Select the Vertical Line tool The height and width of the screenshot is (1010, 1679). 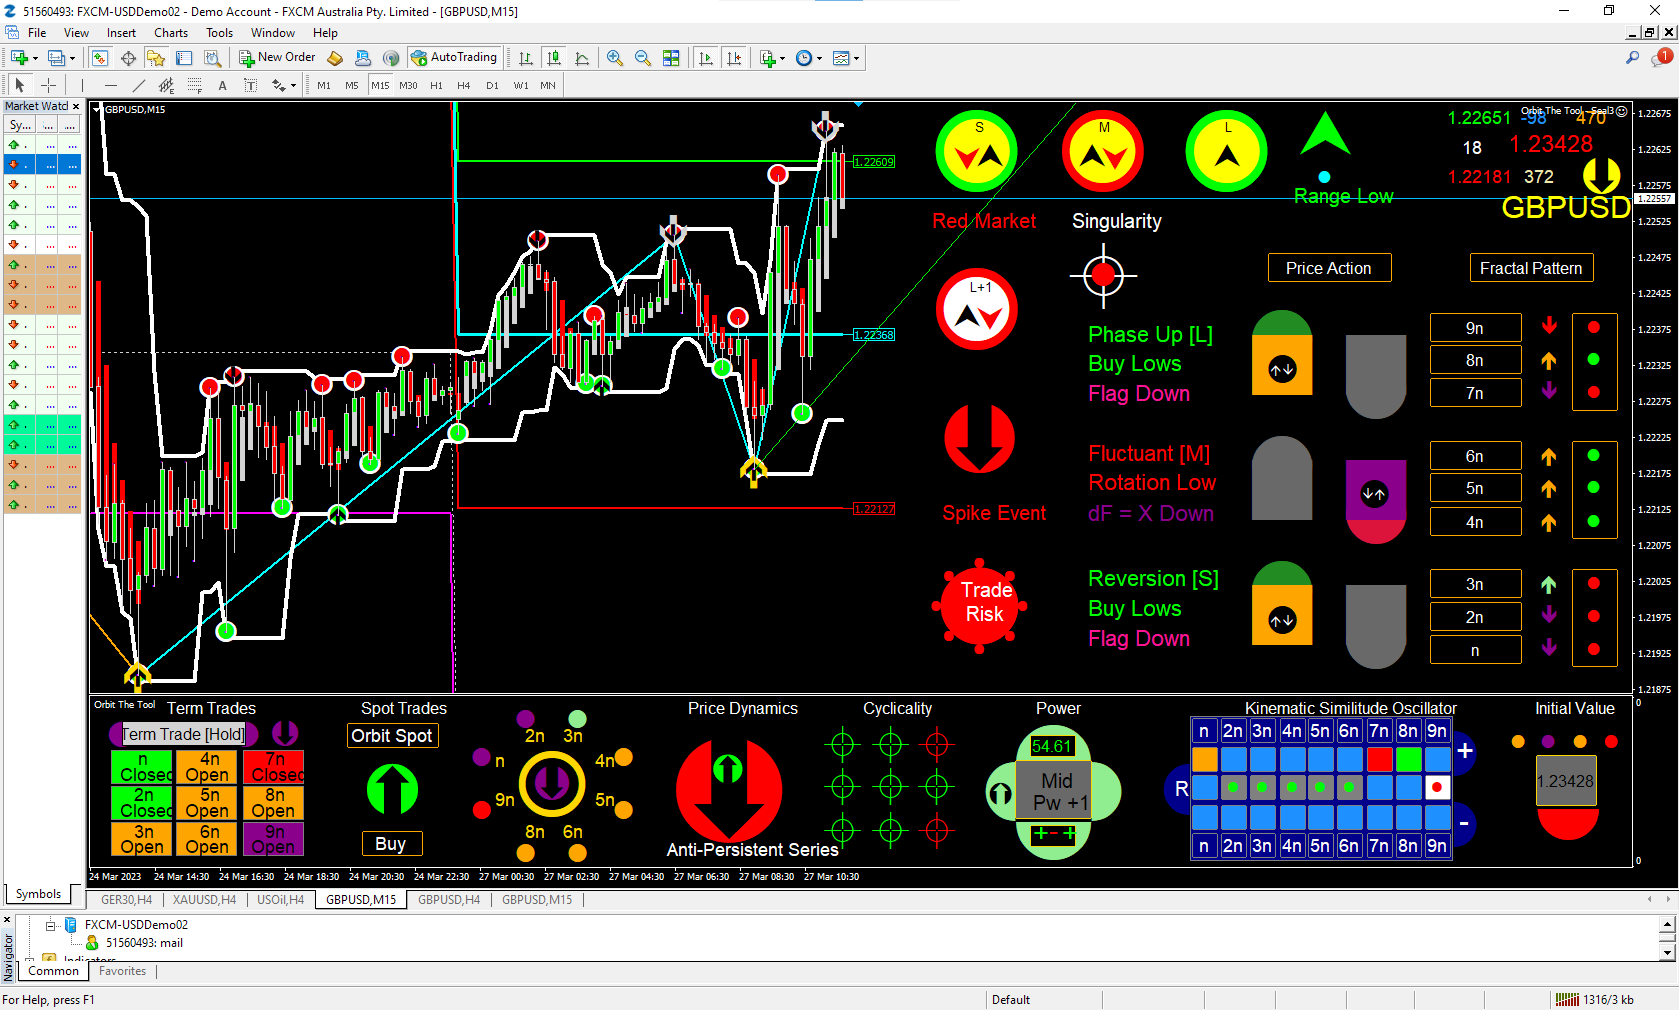[82, 85]
